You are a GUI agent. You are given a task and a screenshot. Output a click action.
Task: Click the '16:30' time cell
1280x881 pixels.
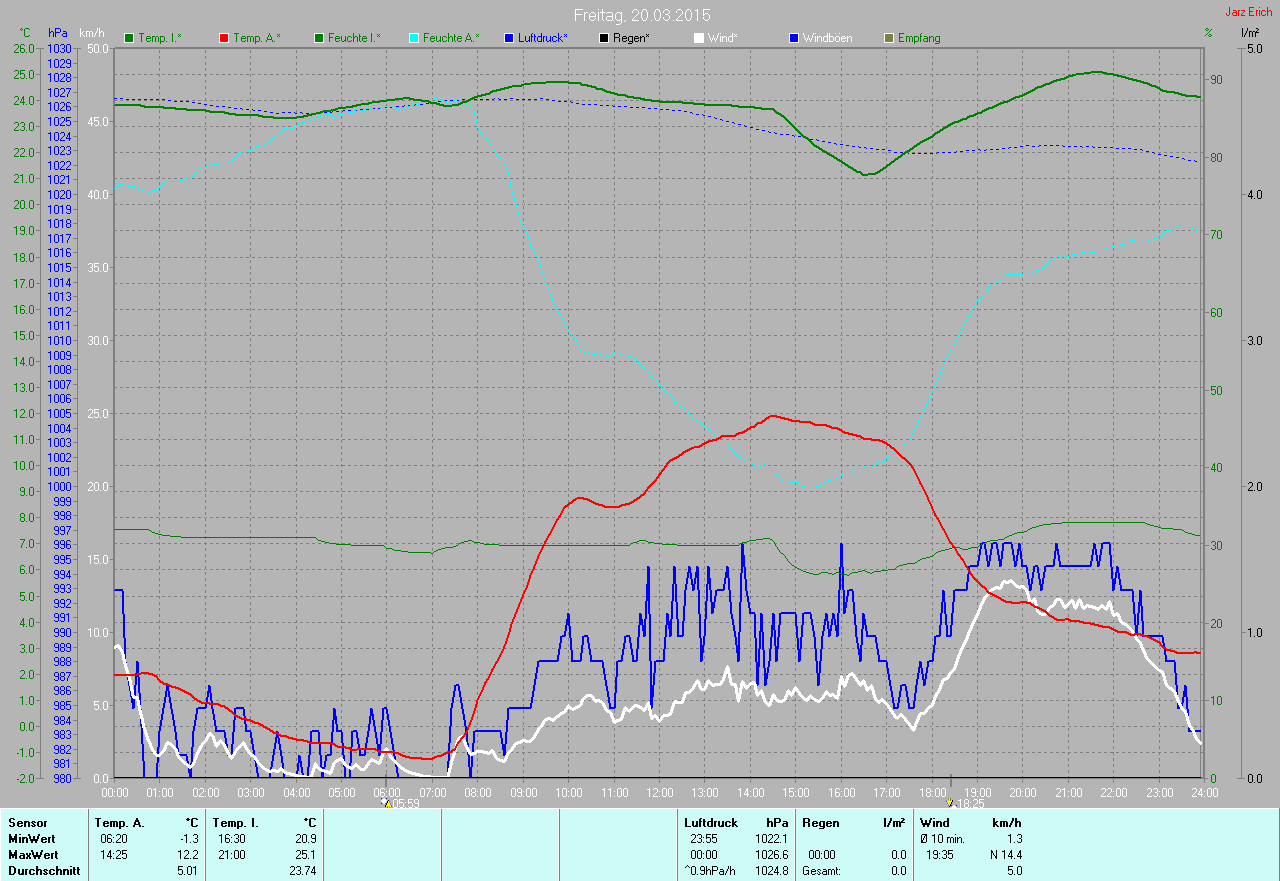(x=231, y=839)
